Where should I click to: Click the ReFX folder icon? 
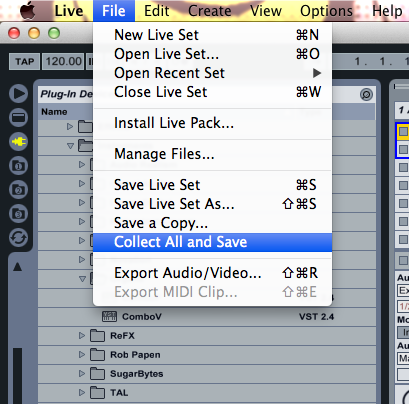97,335
